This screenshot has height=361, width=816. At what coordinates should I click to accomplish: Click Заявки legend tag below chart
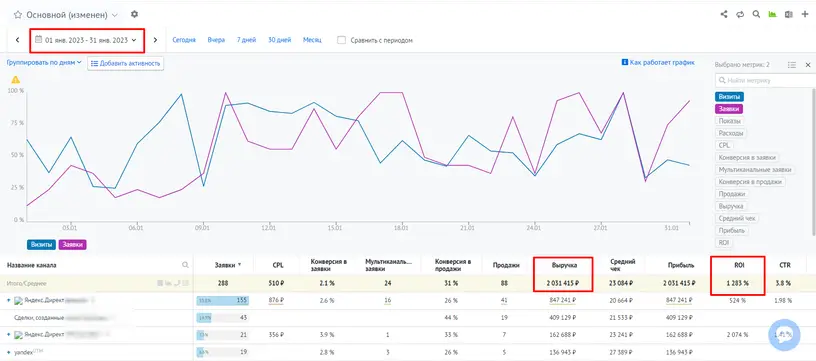[72, 245]
